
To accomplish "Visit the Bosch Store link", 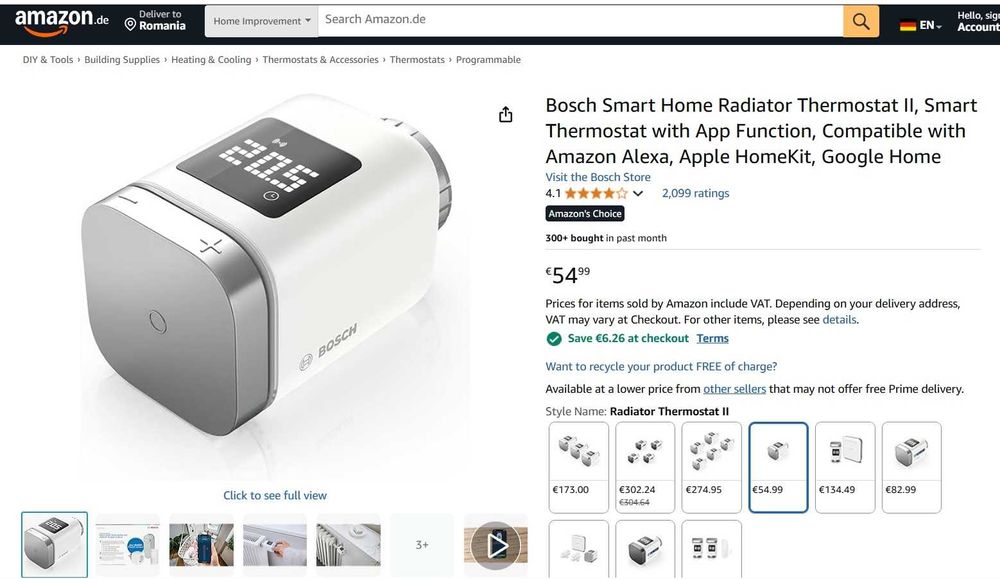I will click(598, 177).
